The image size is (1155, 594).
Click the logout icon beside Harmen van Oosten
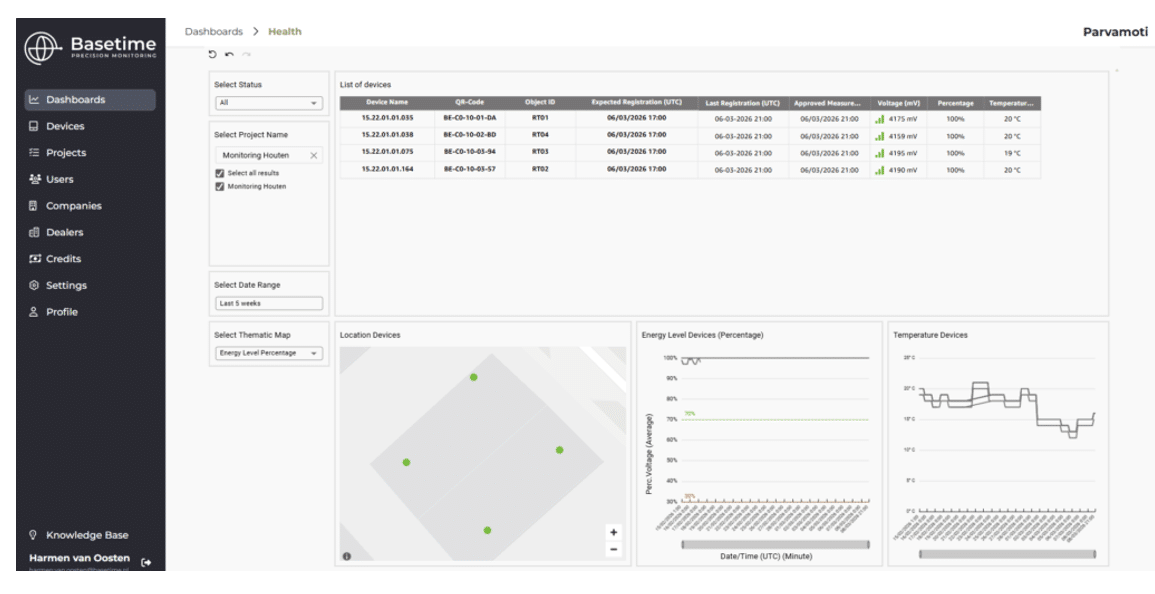tap(146, 562)
